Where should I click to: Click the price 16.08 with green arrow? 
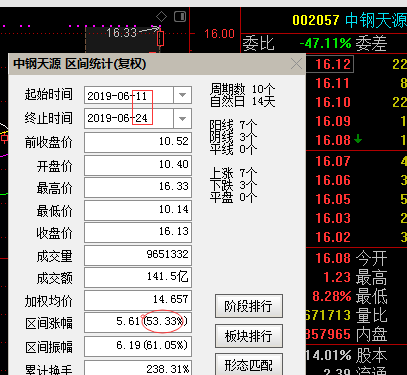pos(332,140)
